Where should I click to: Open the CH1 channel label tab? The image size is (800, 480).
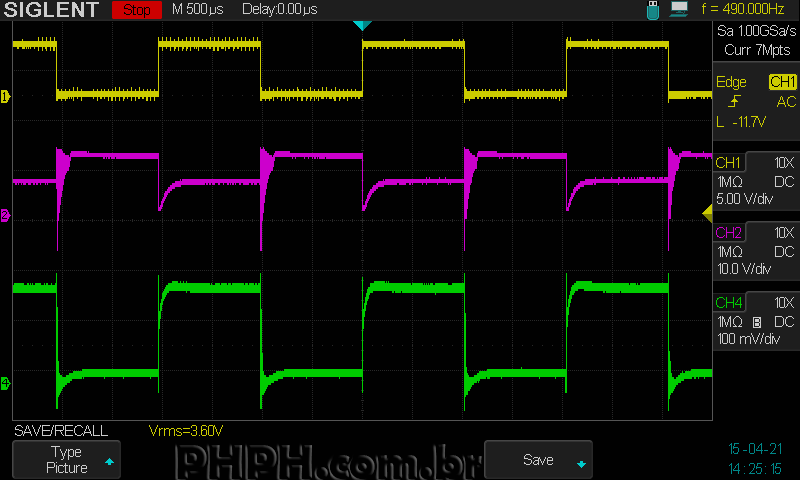pos(729,163)
